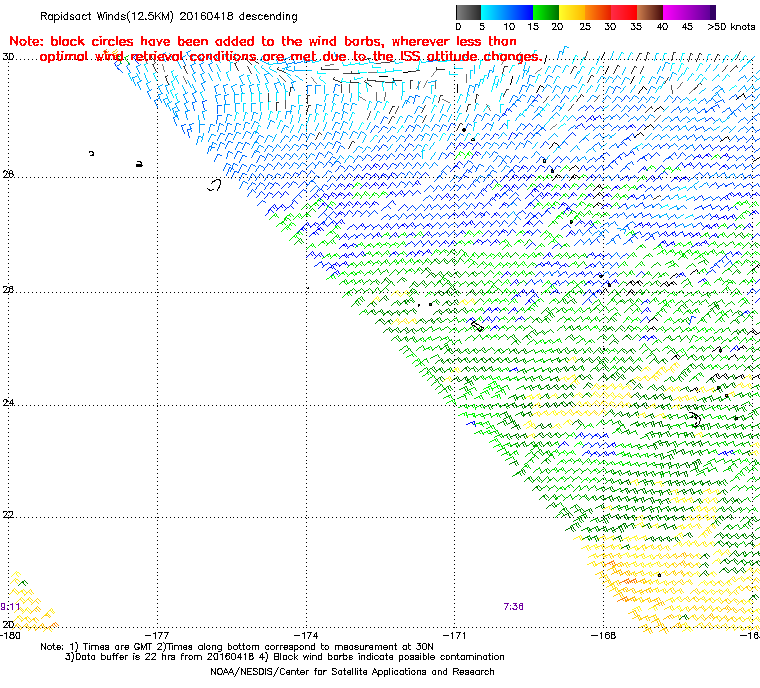Click the red "optimal wind retrieval conditions" line
The width and height of the screenshot is (760, 688).
click(x=291, y=57)
